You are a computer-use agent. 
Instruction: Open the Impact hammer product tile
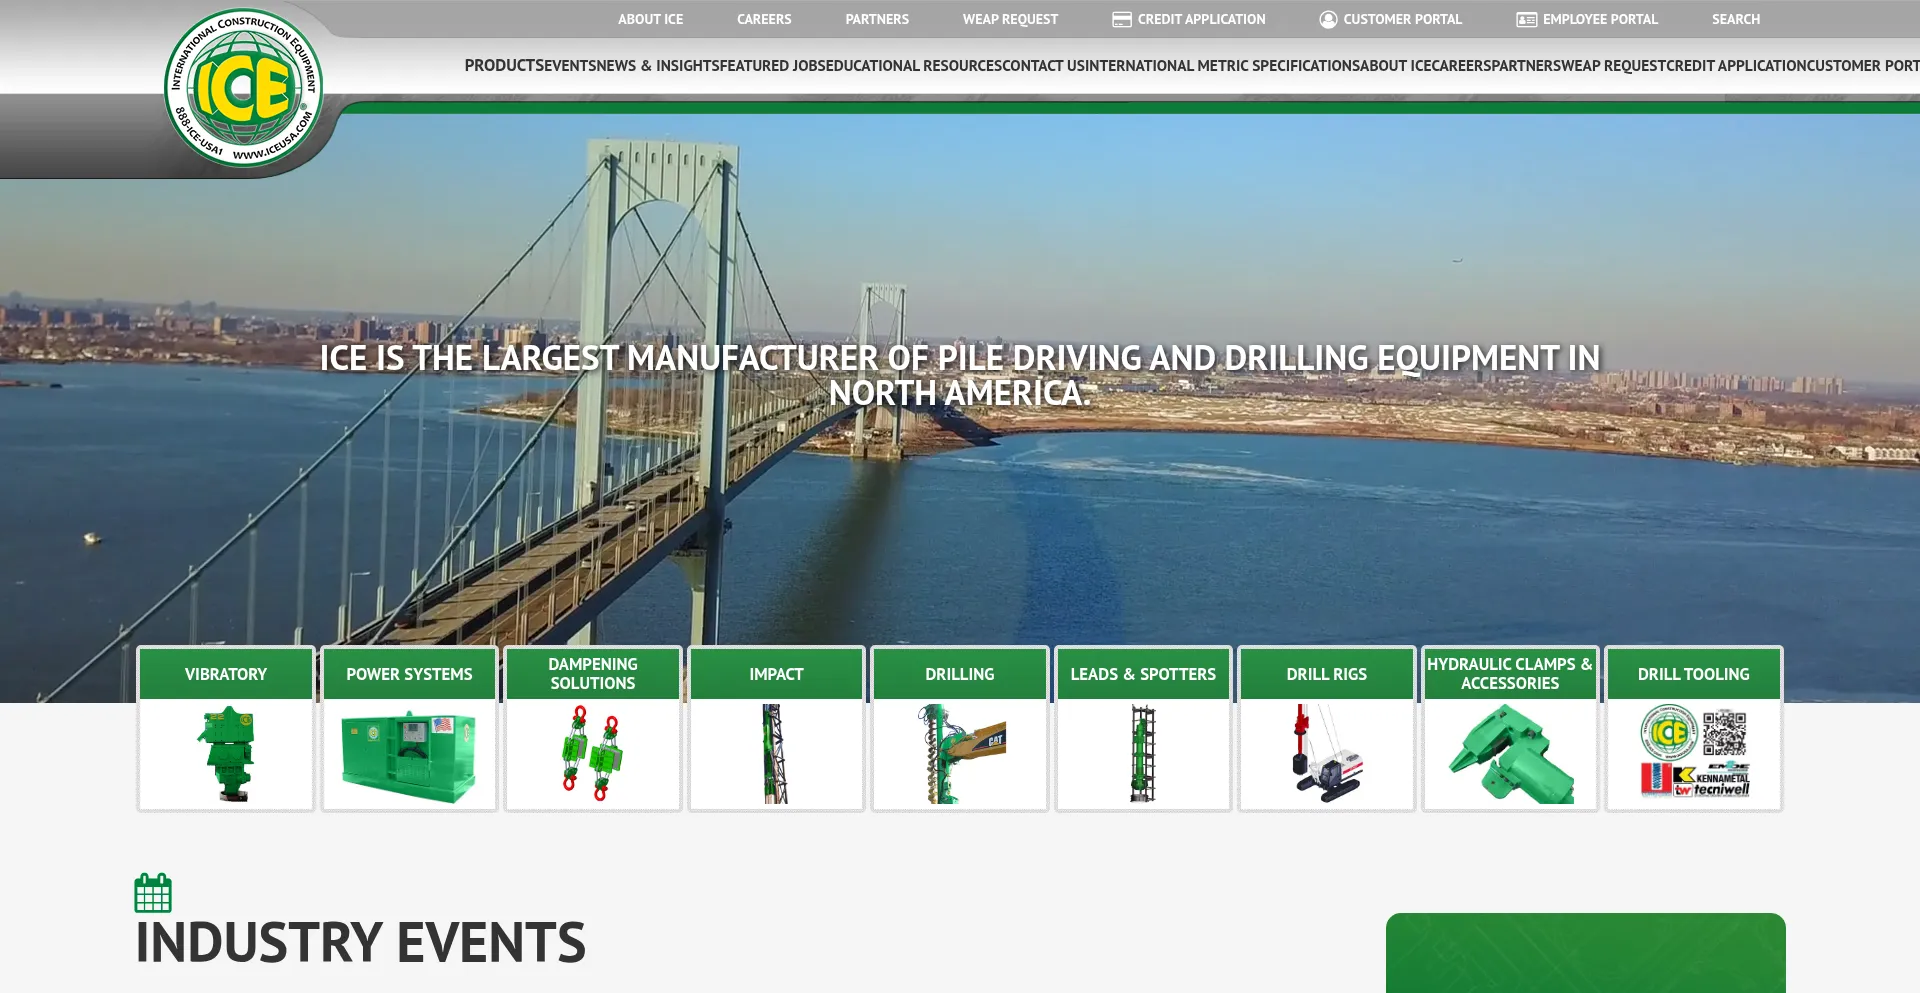[776, 729]
